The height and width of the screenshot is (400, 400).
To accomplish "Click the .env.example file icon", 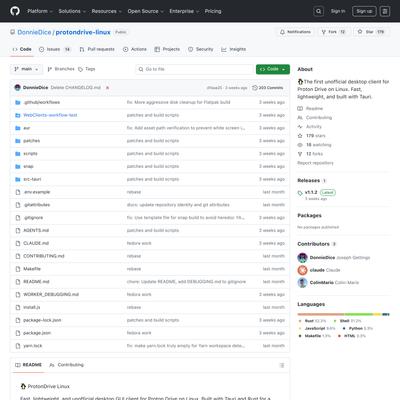I will pos(18,192).
